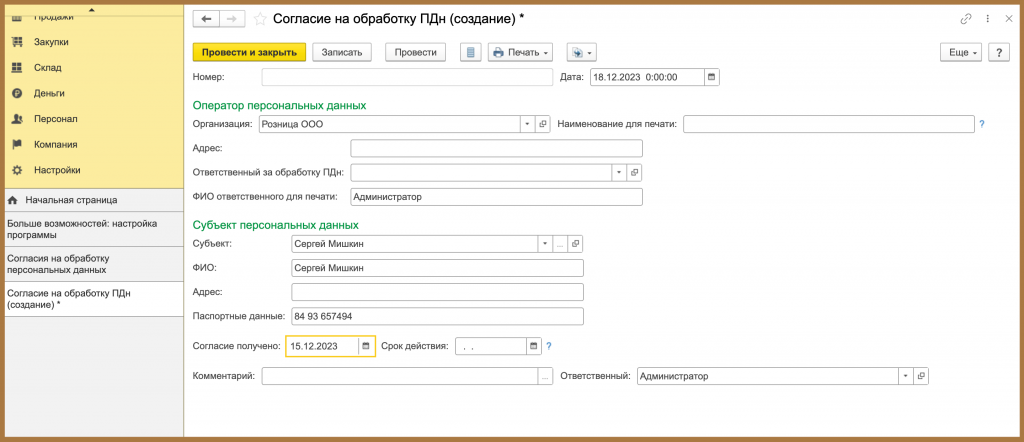Show help hint for Срок действия

pyautogui.click(x=549, y=346)
